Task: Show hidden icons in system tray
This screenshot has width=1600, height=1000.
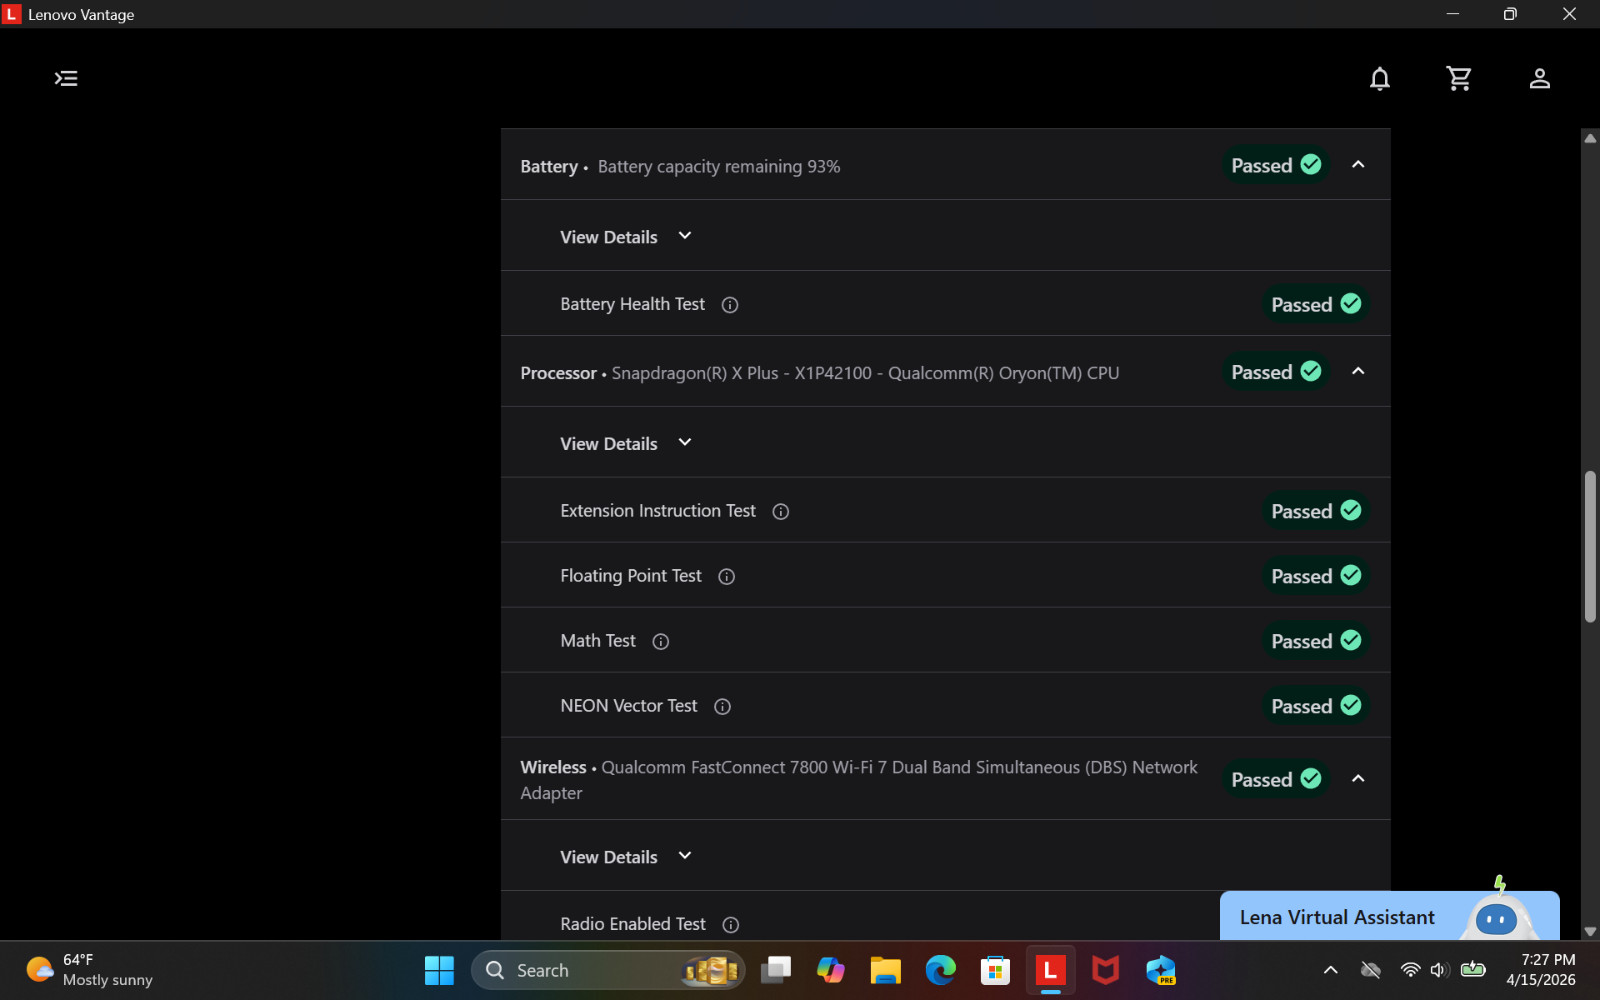Action: (x=1331, y=970)
